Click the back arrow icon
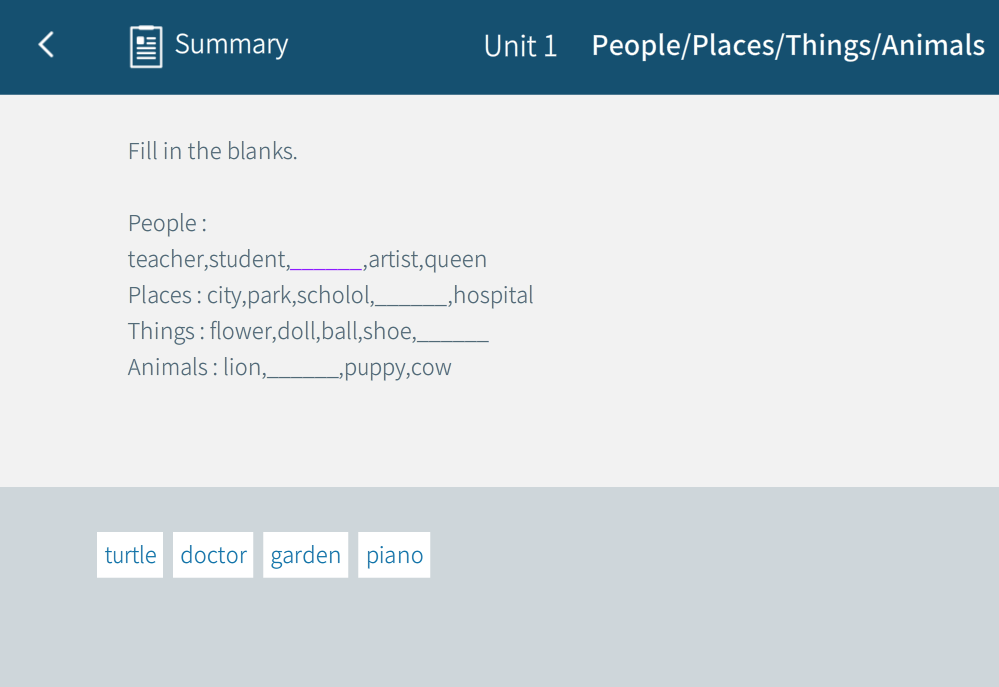 tap(46, 45)
